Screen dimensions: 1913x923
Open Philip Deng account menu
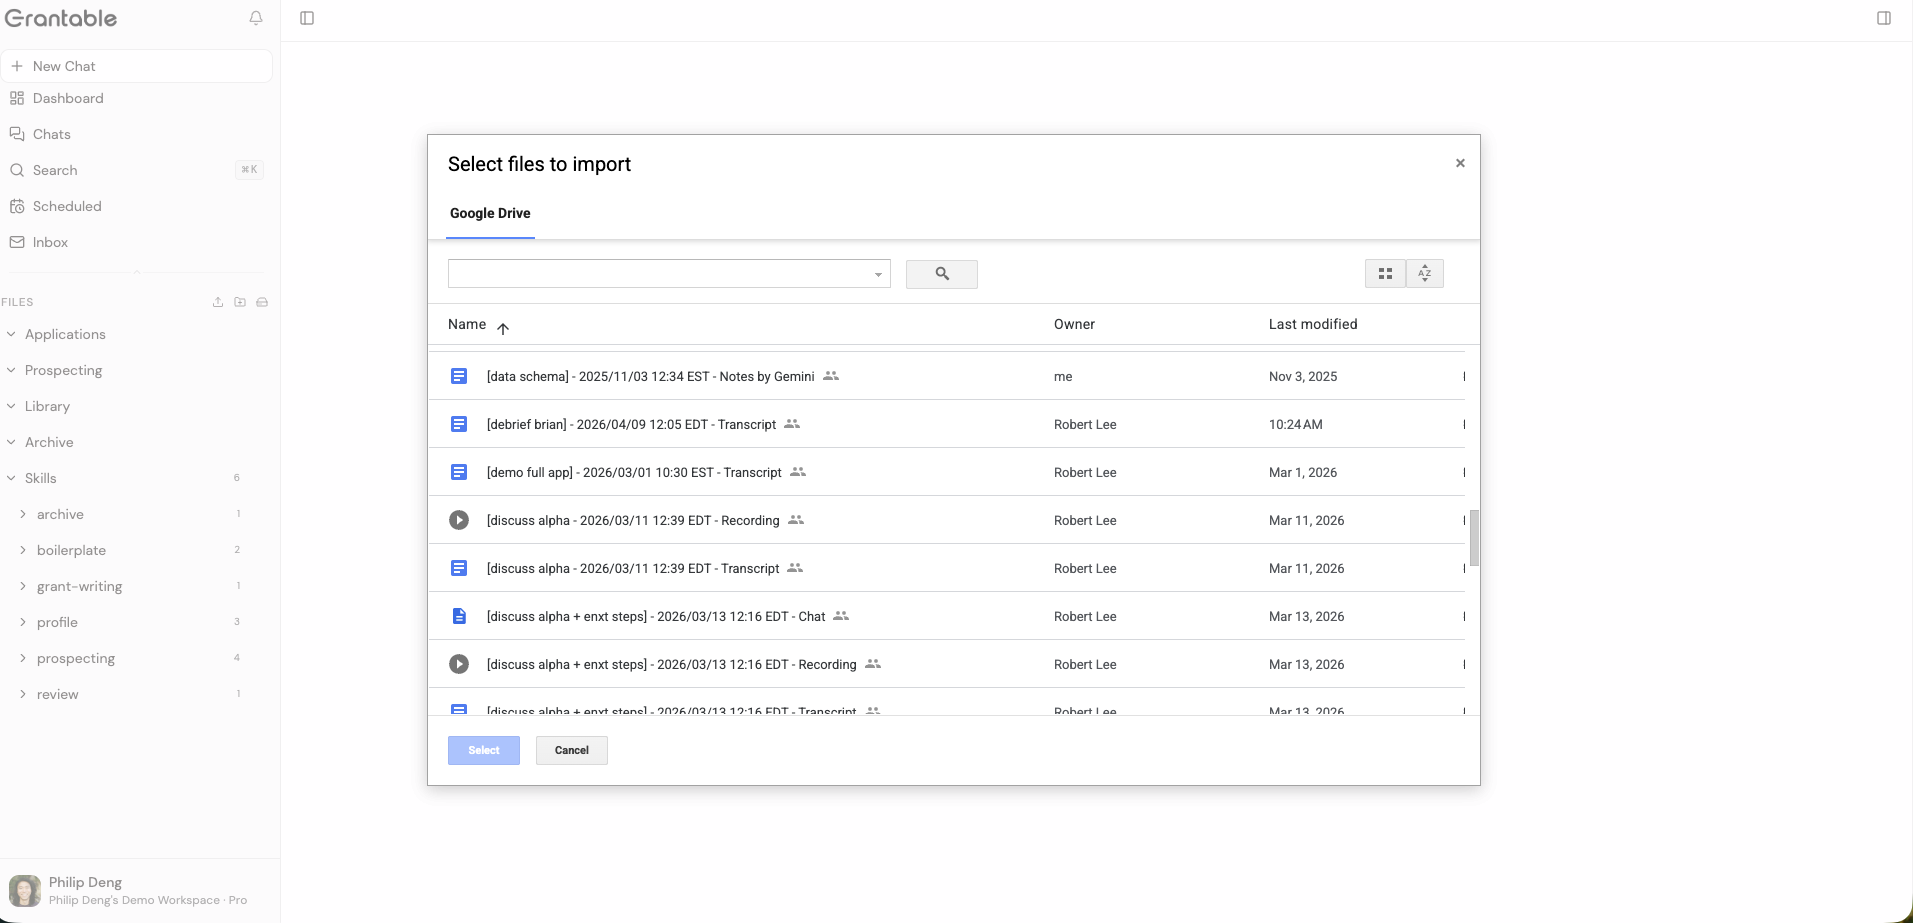point(138,890)
